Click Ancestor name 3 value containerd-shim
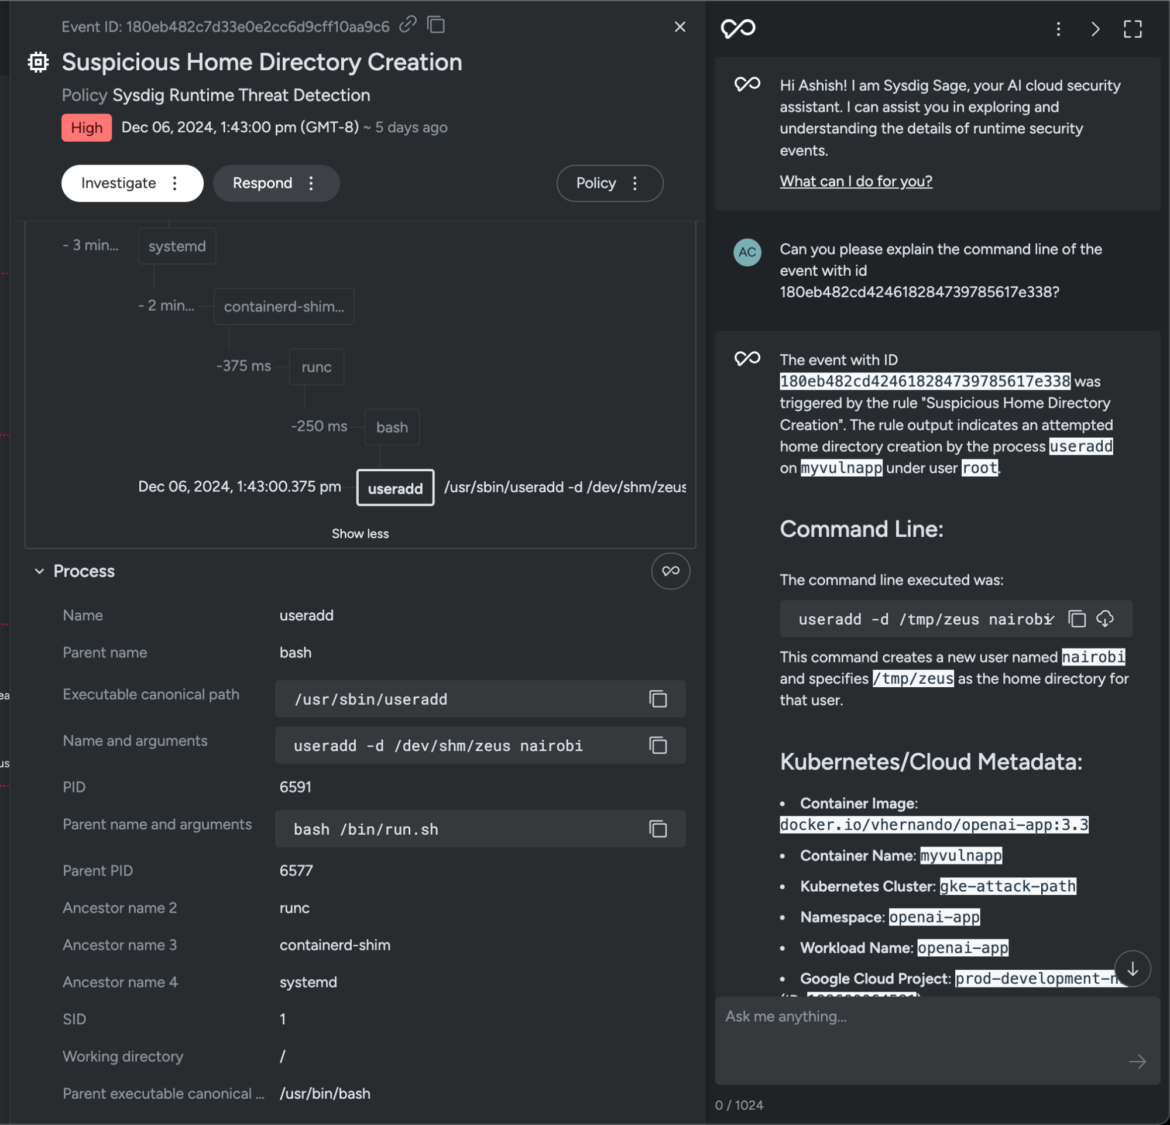The width and height of the screenshot is (1170, 1125). point(335,945)
